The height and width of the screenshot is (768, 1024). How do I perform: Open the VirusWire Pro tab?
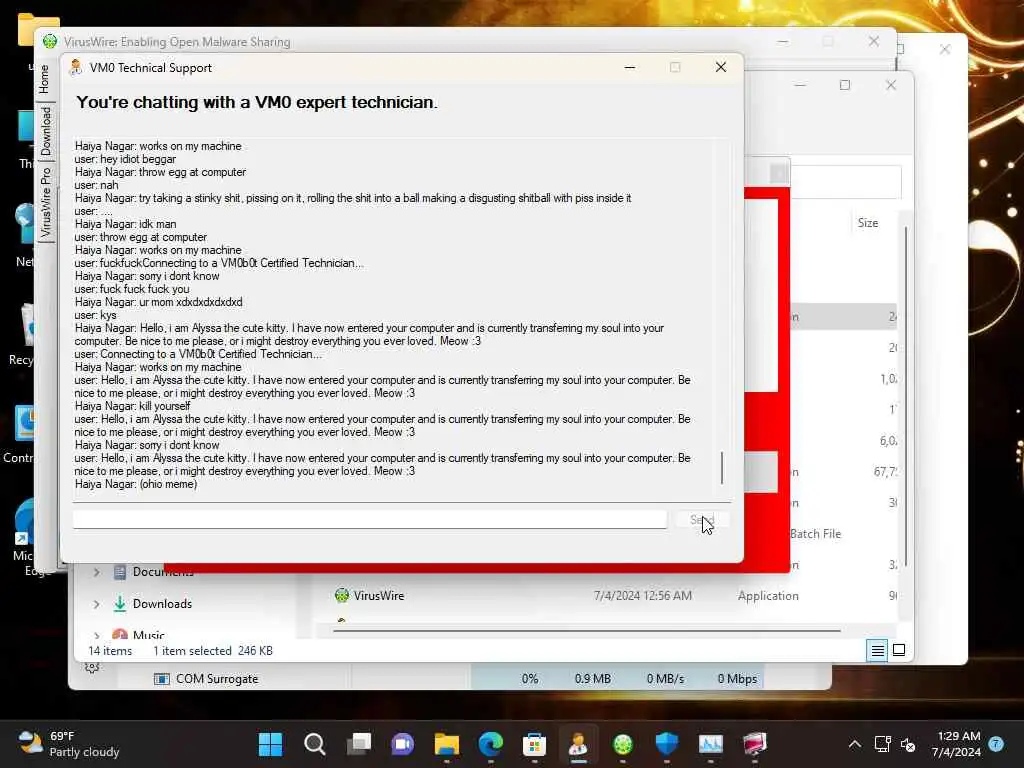tap(45, 202)
